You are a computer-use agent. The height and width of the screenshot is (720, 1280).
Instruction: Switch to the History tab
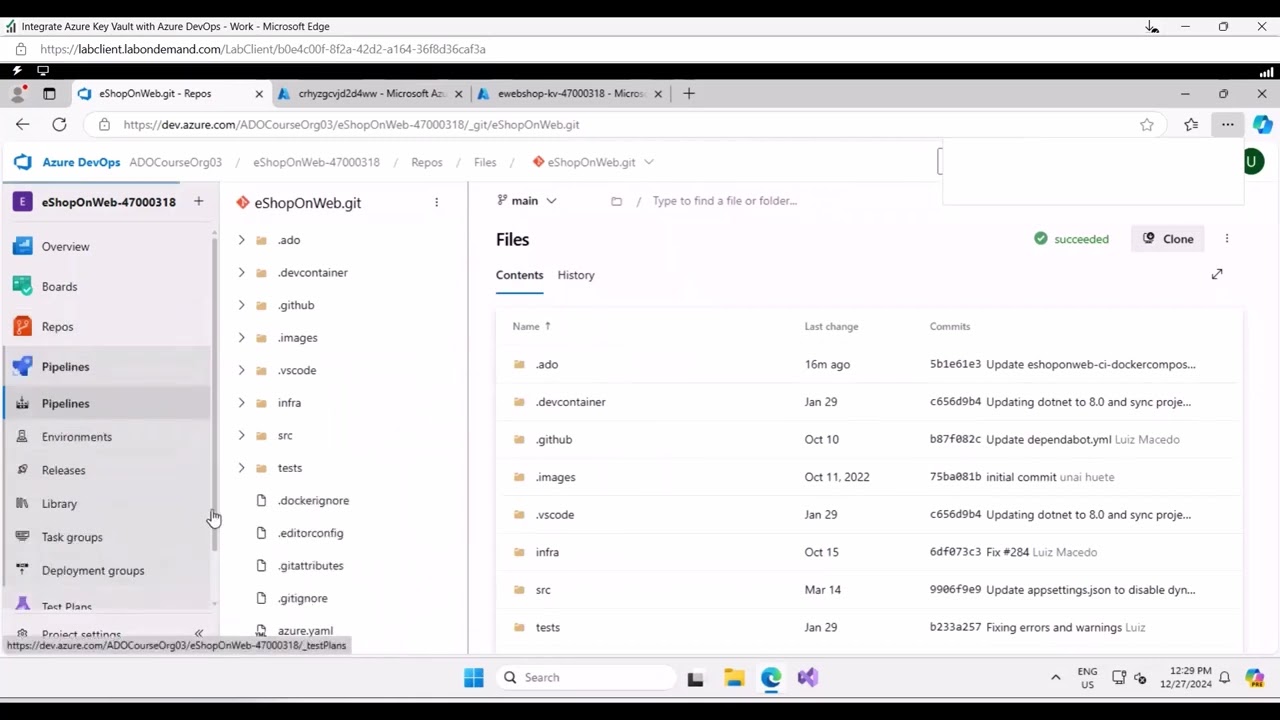point(576,275)
